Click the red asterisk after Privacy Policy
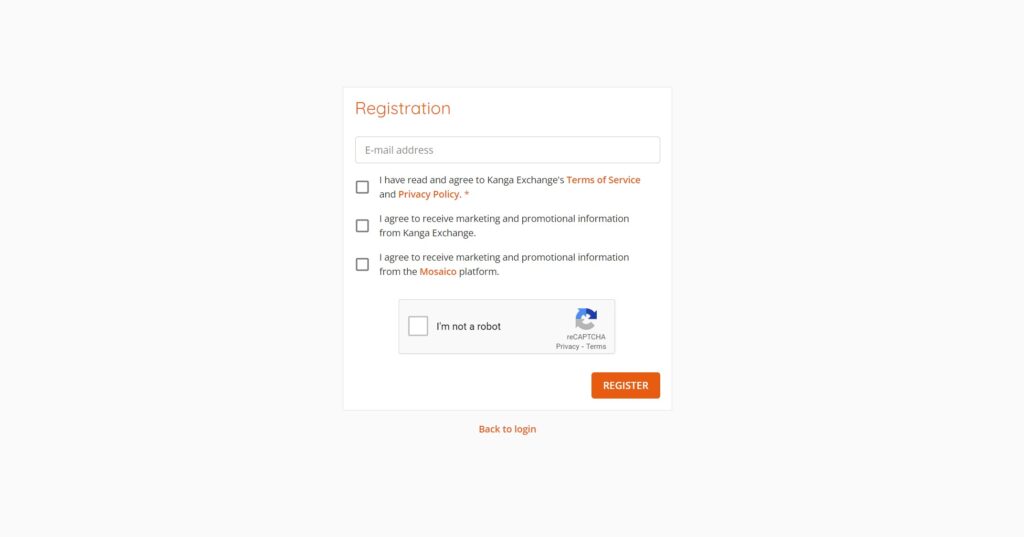Viewport: 1024px width, 537px height. pos(466,194)
